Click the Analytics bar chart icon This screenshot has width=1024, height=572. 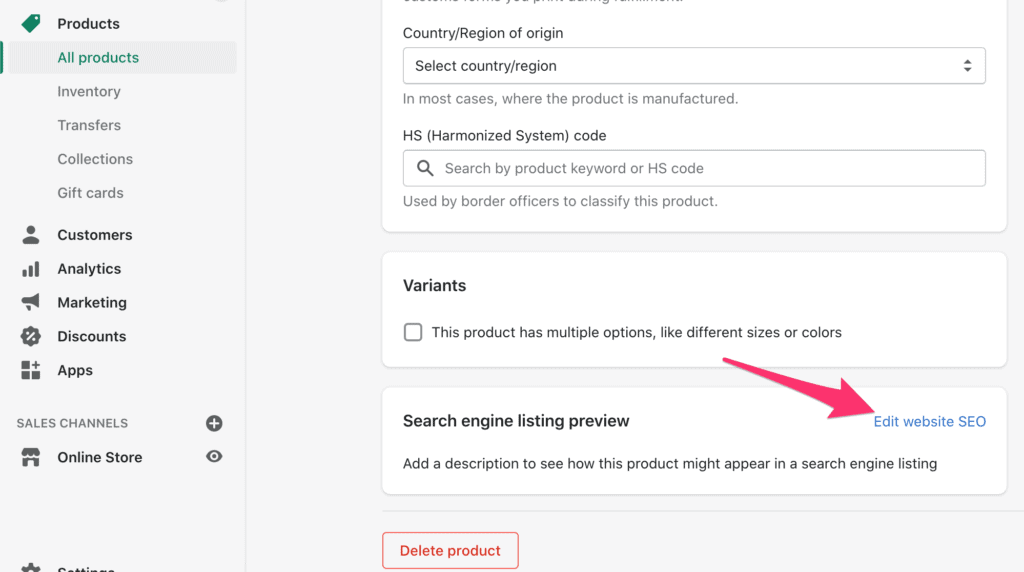(31, 269)
